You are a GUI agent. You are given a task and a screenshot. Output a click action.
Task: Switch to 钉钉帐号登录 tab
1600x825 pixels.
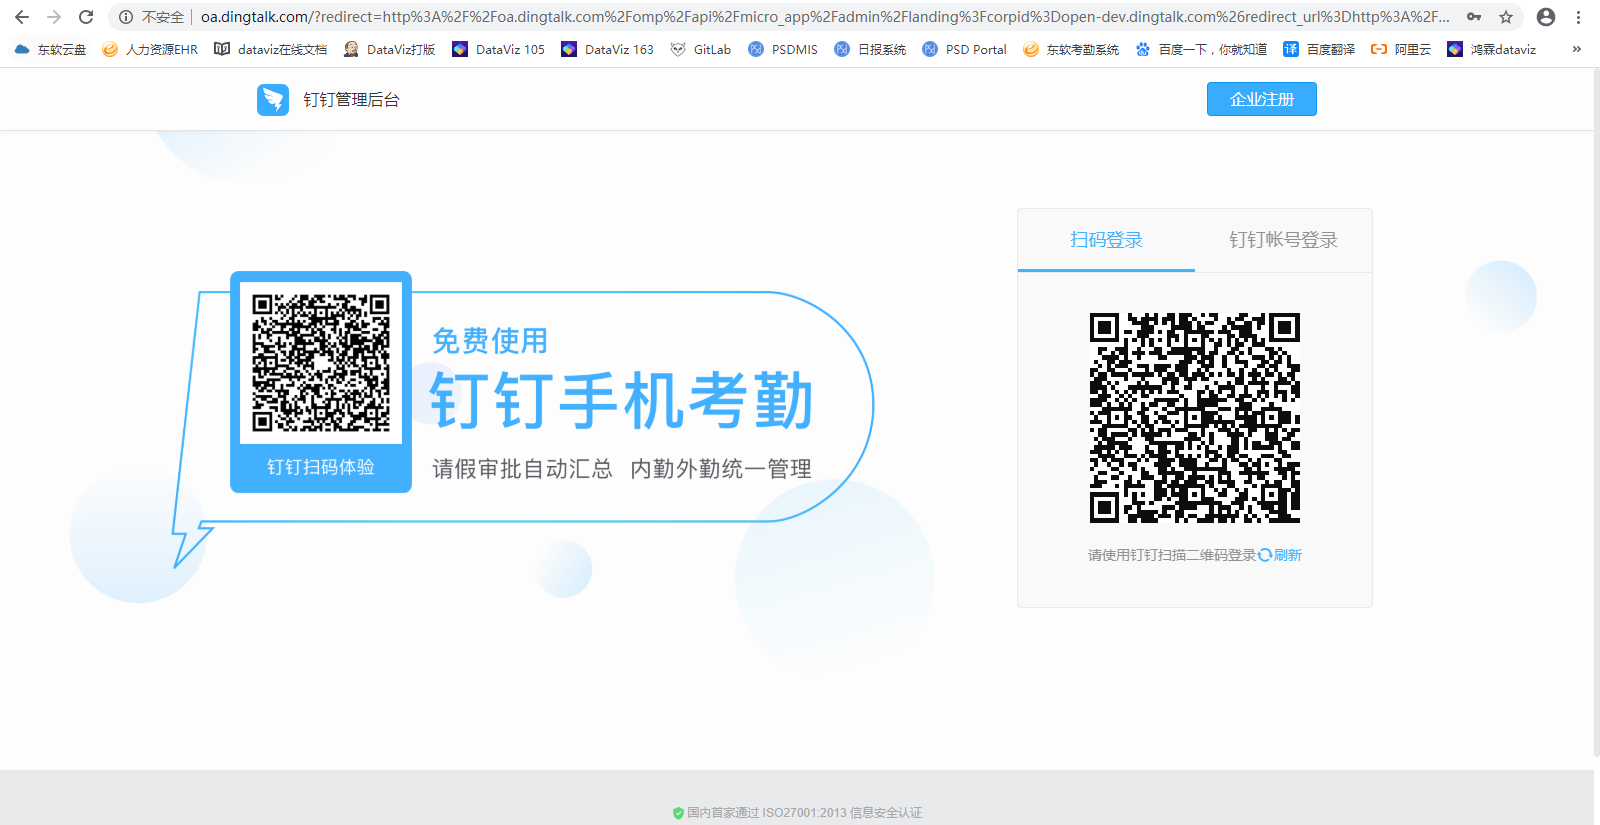tap(1283, 240)
